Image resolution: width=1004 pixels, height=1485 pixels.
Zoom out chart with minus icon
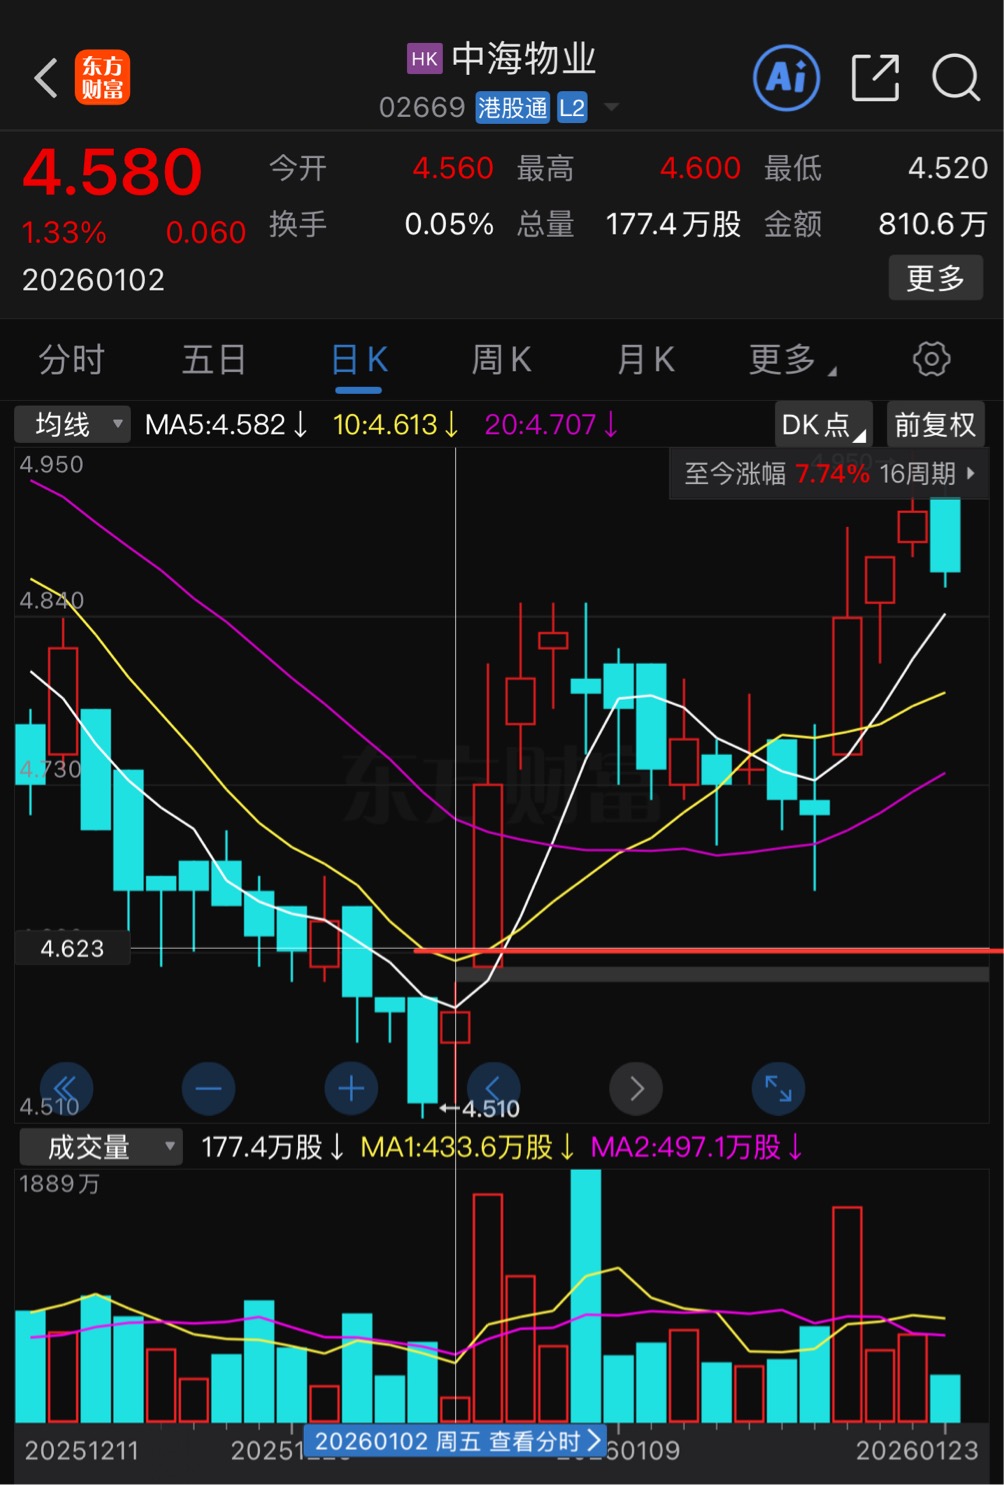point(209,1088)
